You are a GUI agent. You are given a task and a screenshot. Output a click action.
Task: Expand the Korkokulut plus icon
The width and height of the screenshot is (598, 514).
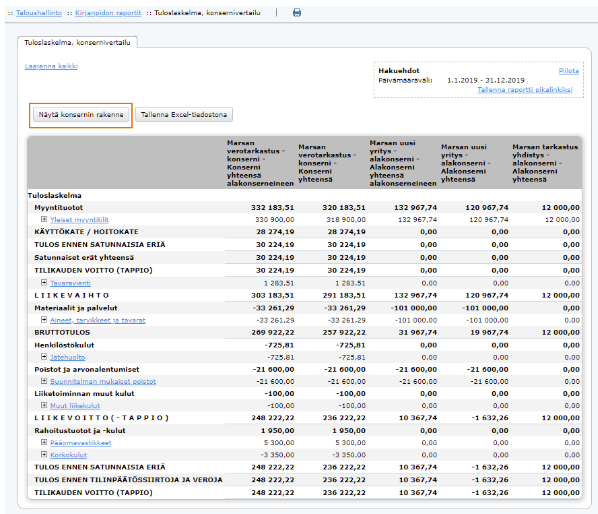44,455
